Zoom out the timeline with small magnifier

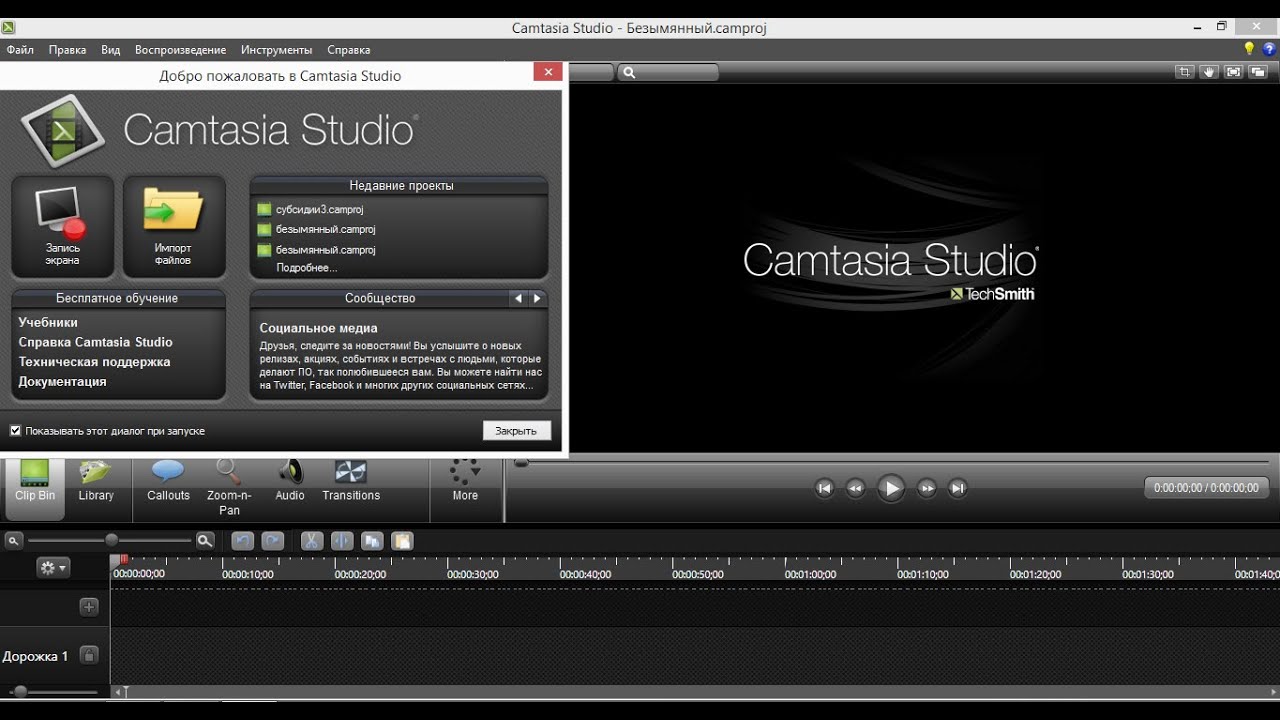coord(14,541)
